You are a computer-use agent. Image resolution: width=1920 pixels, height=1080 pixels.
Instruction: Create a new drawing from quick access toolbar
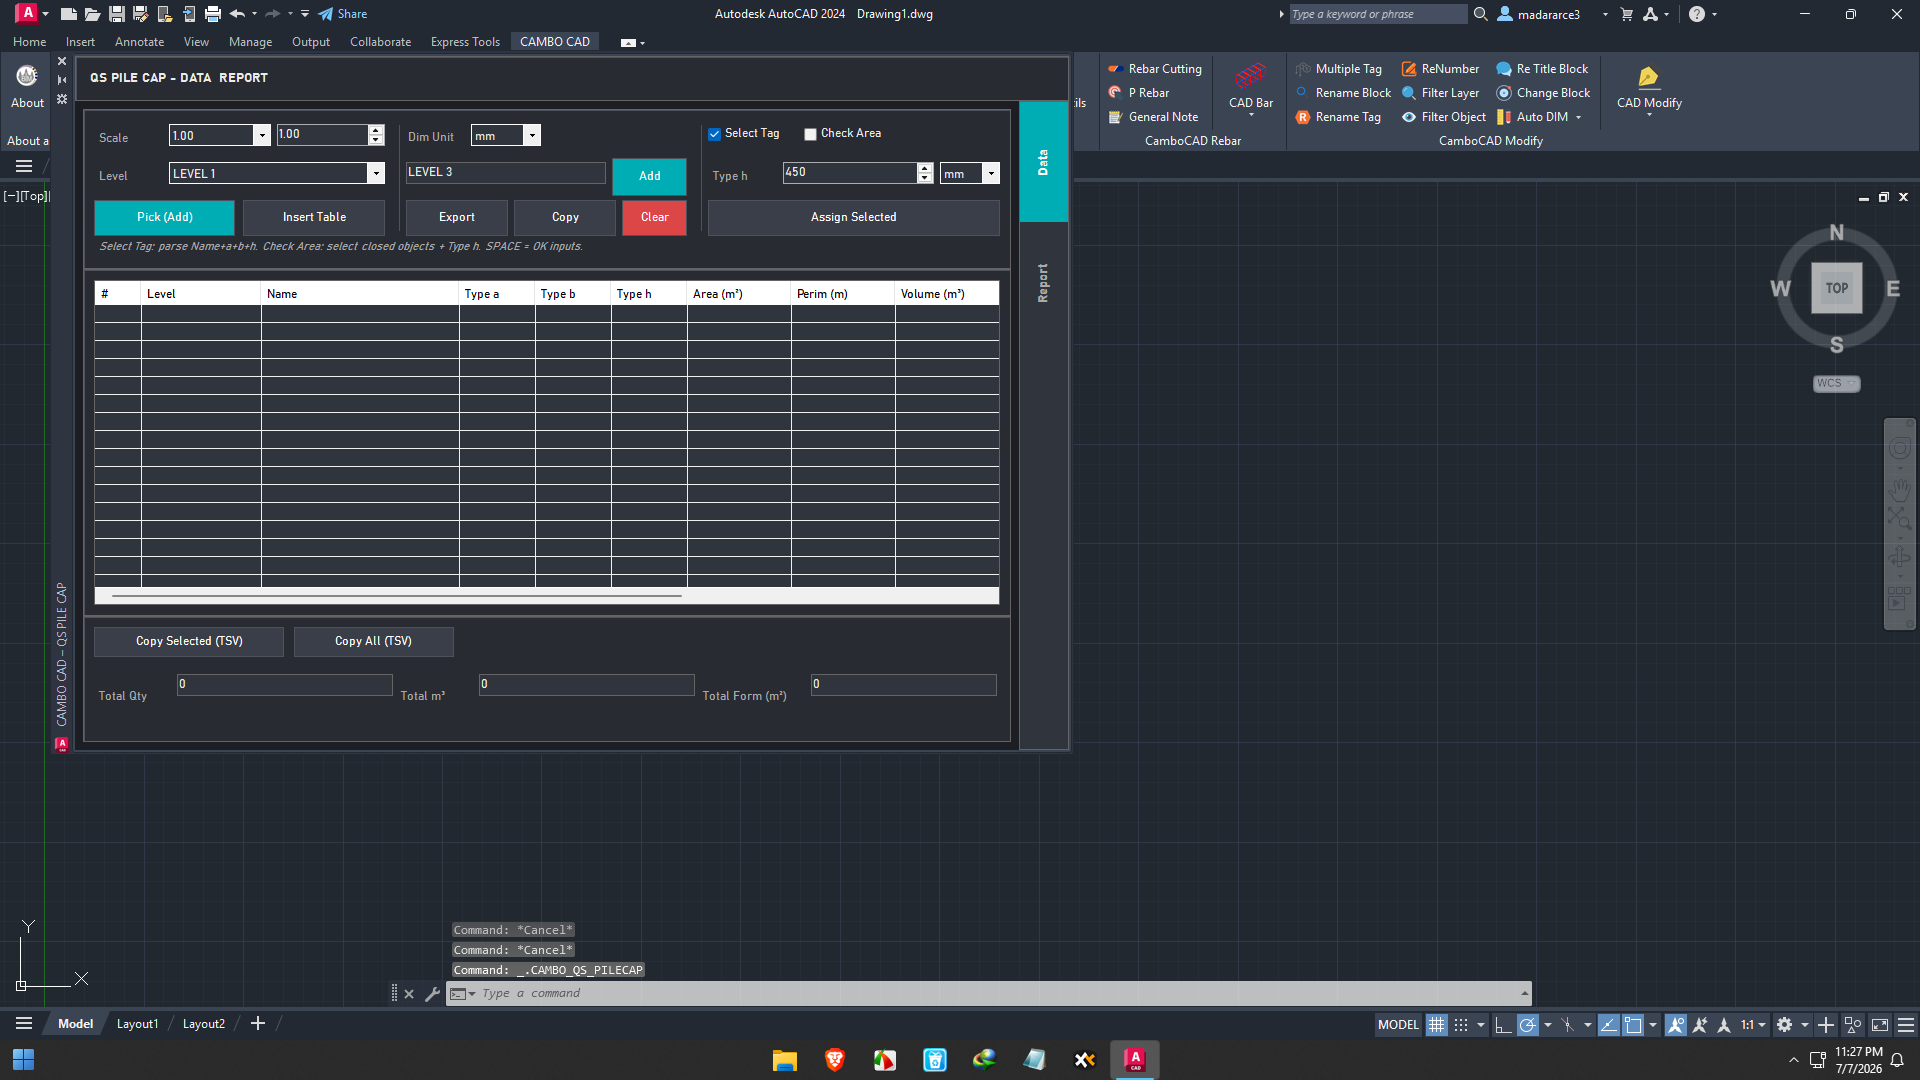point(68,14)
